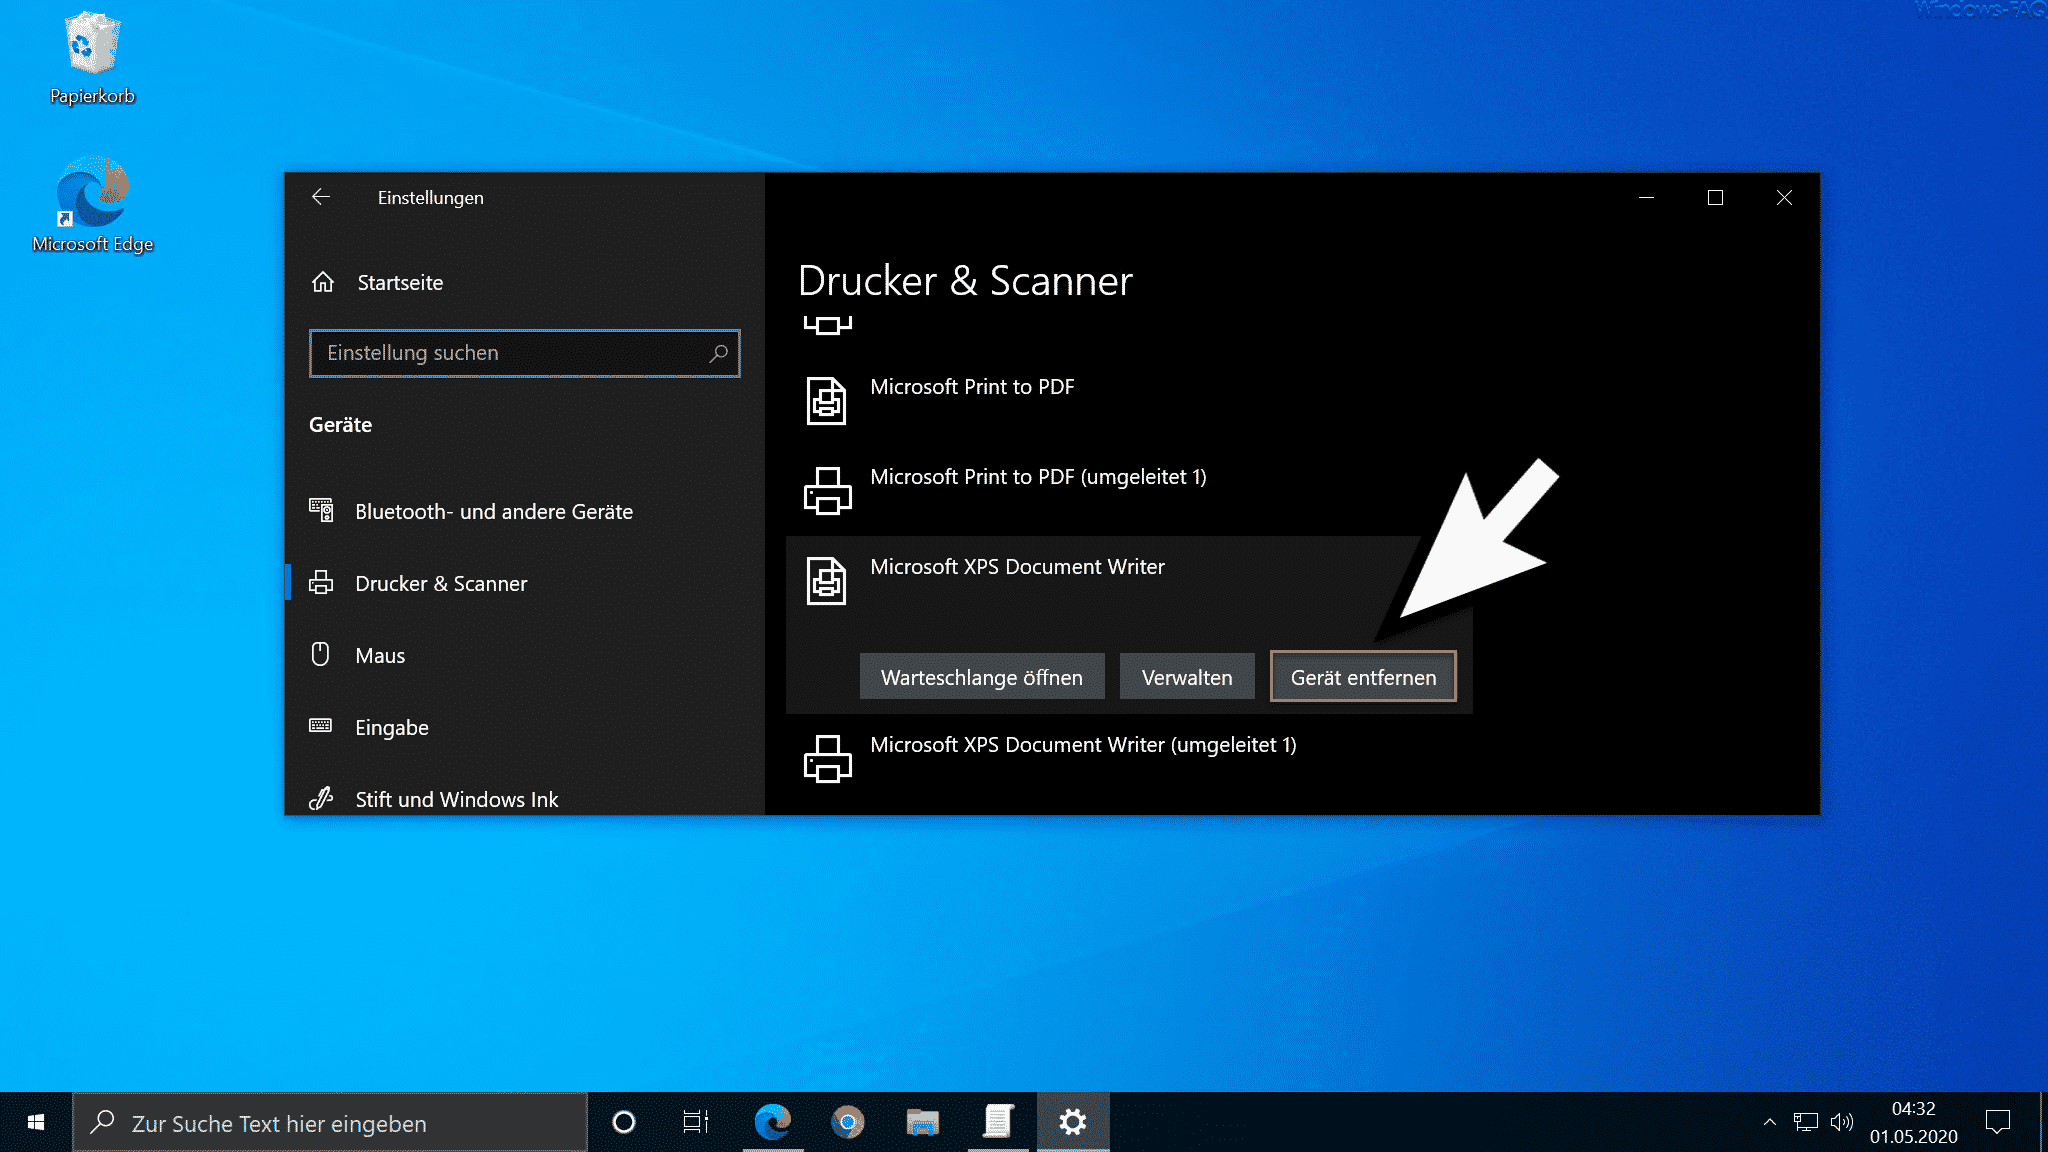This screenshot has height=1152, width=2048.
Task: Select Microsoft XPS Document Writer entry
Action: coord(1017,567)
